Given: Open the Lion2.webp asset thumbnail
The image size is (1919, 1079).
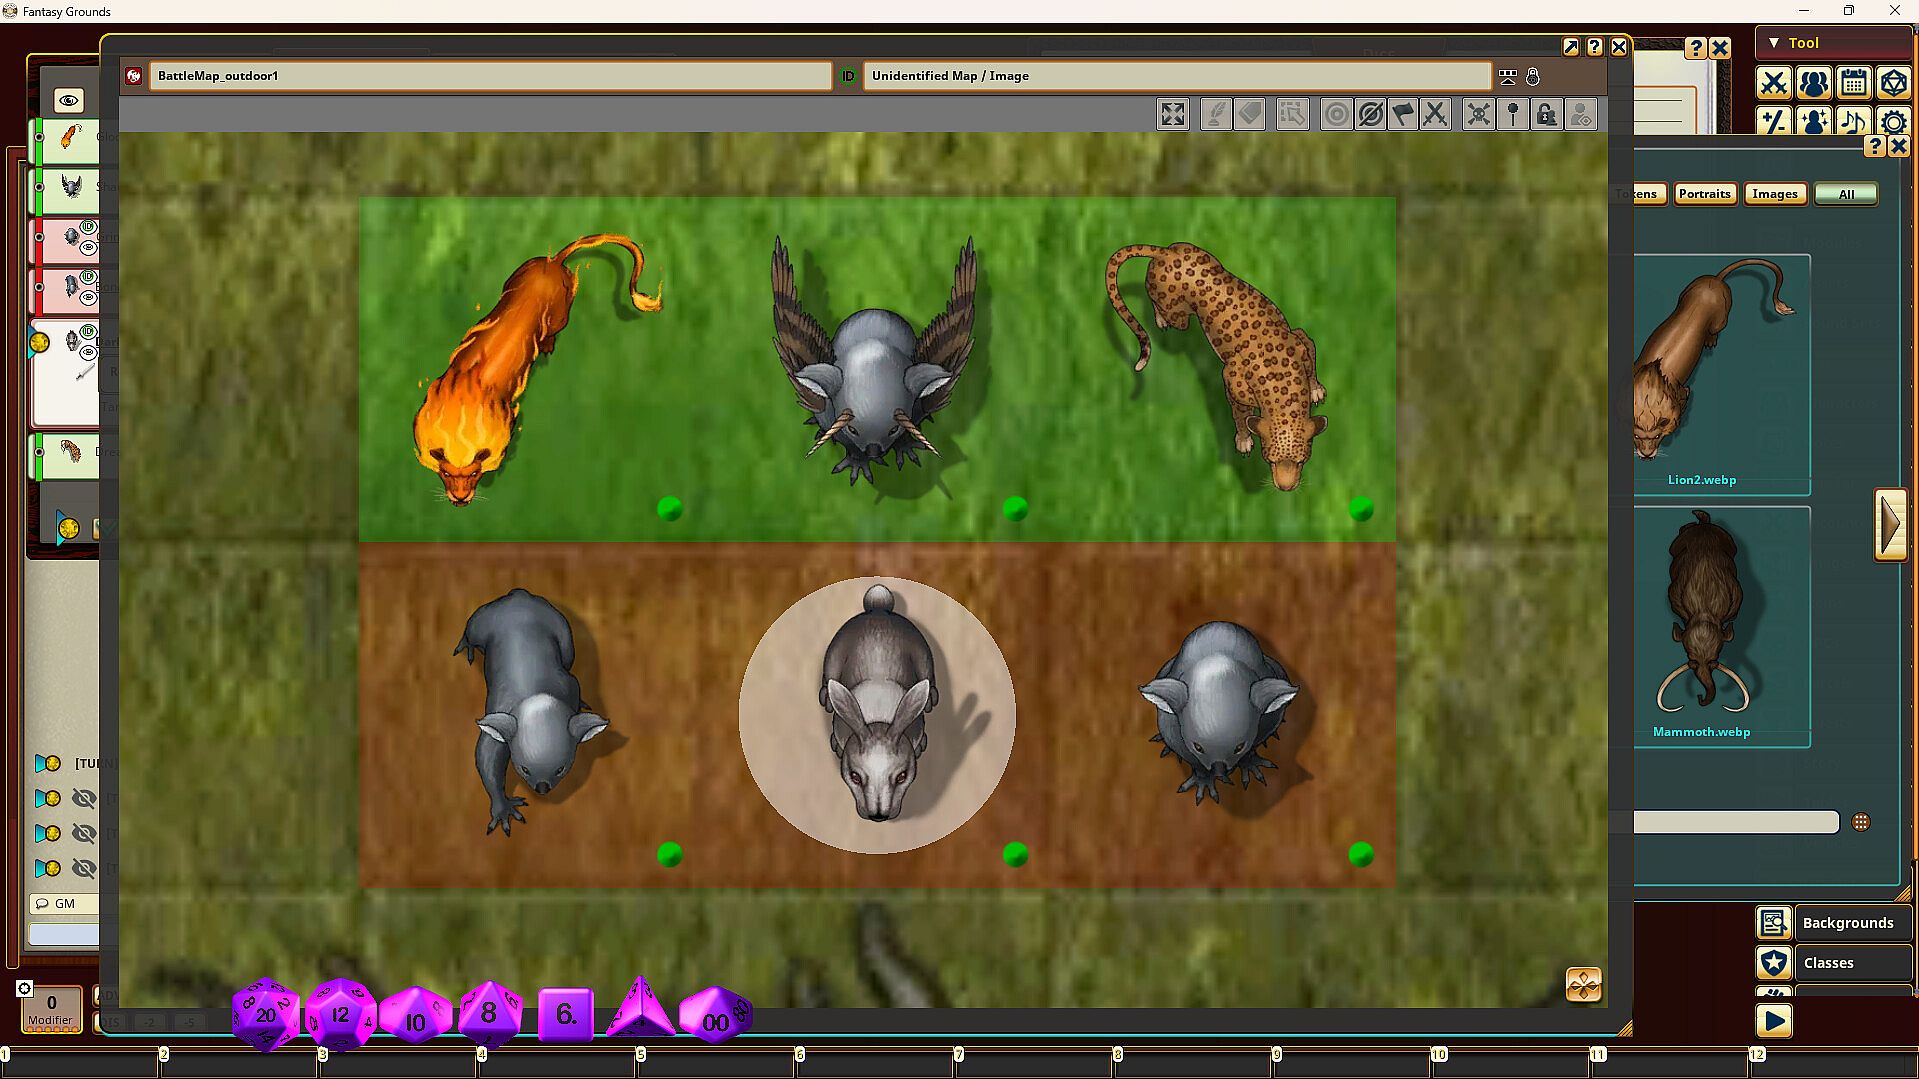Looking at the screenshot, I should point(1720,375).
